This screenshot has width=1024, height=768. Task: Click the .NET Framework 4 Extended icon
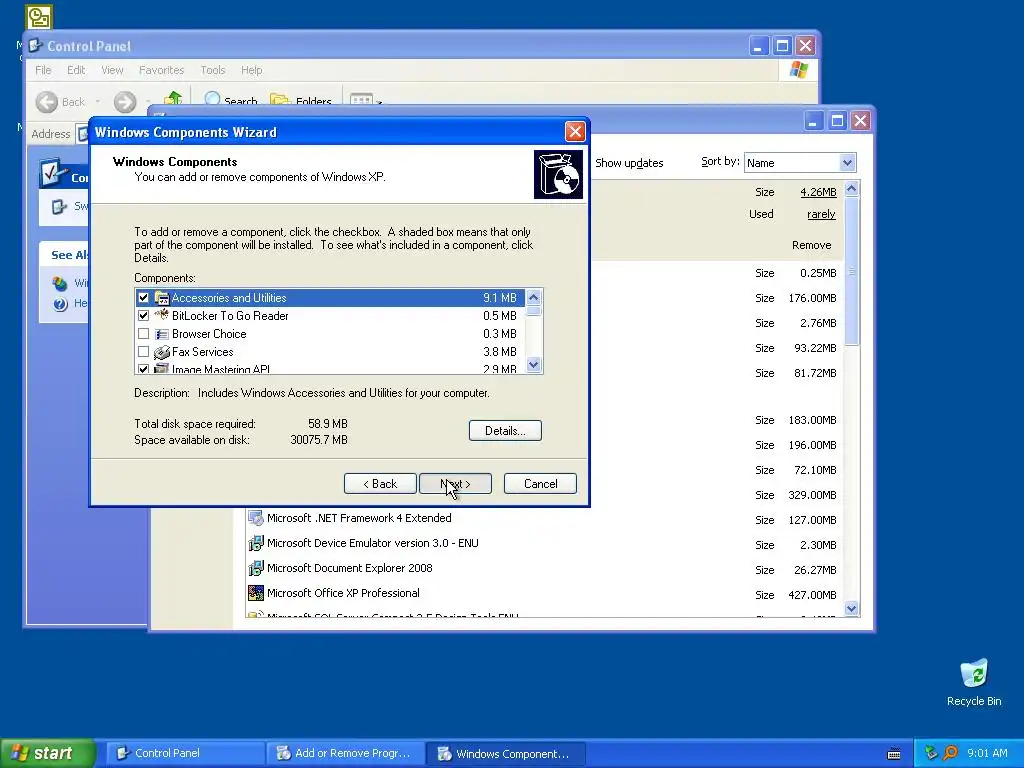click(255, 519)
